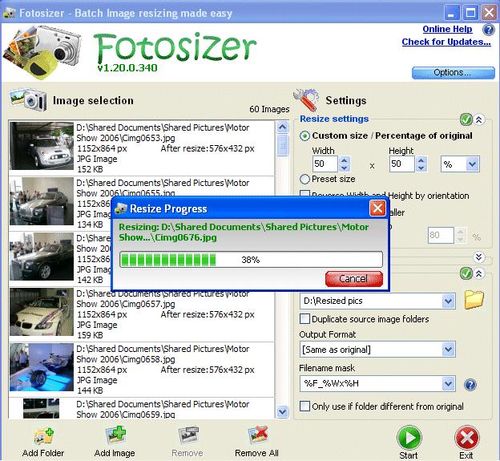Collapse the Resize settings section

[479, 119]
